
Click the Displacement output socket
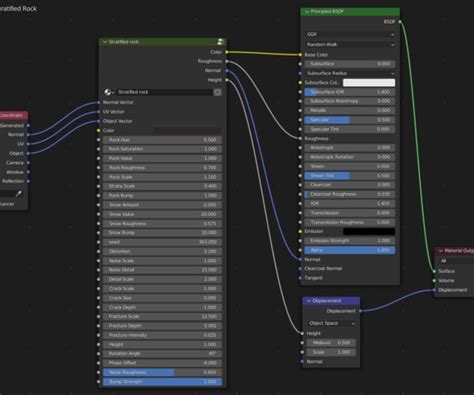point(360,311)
